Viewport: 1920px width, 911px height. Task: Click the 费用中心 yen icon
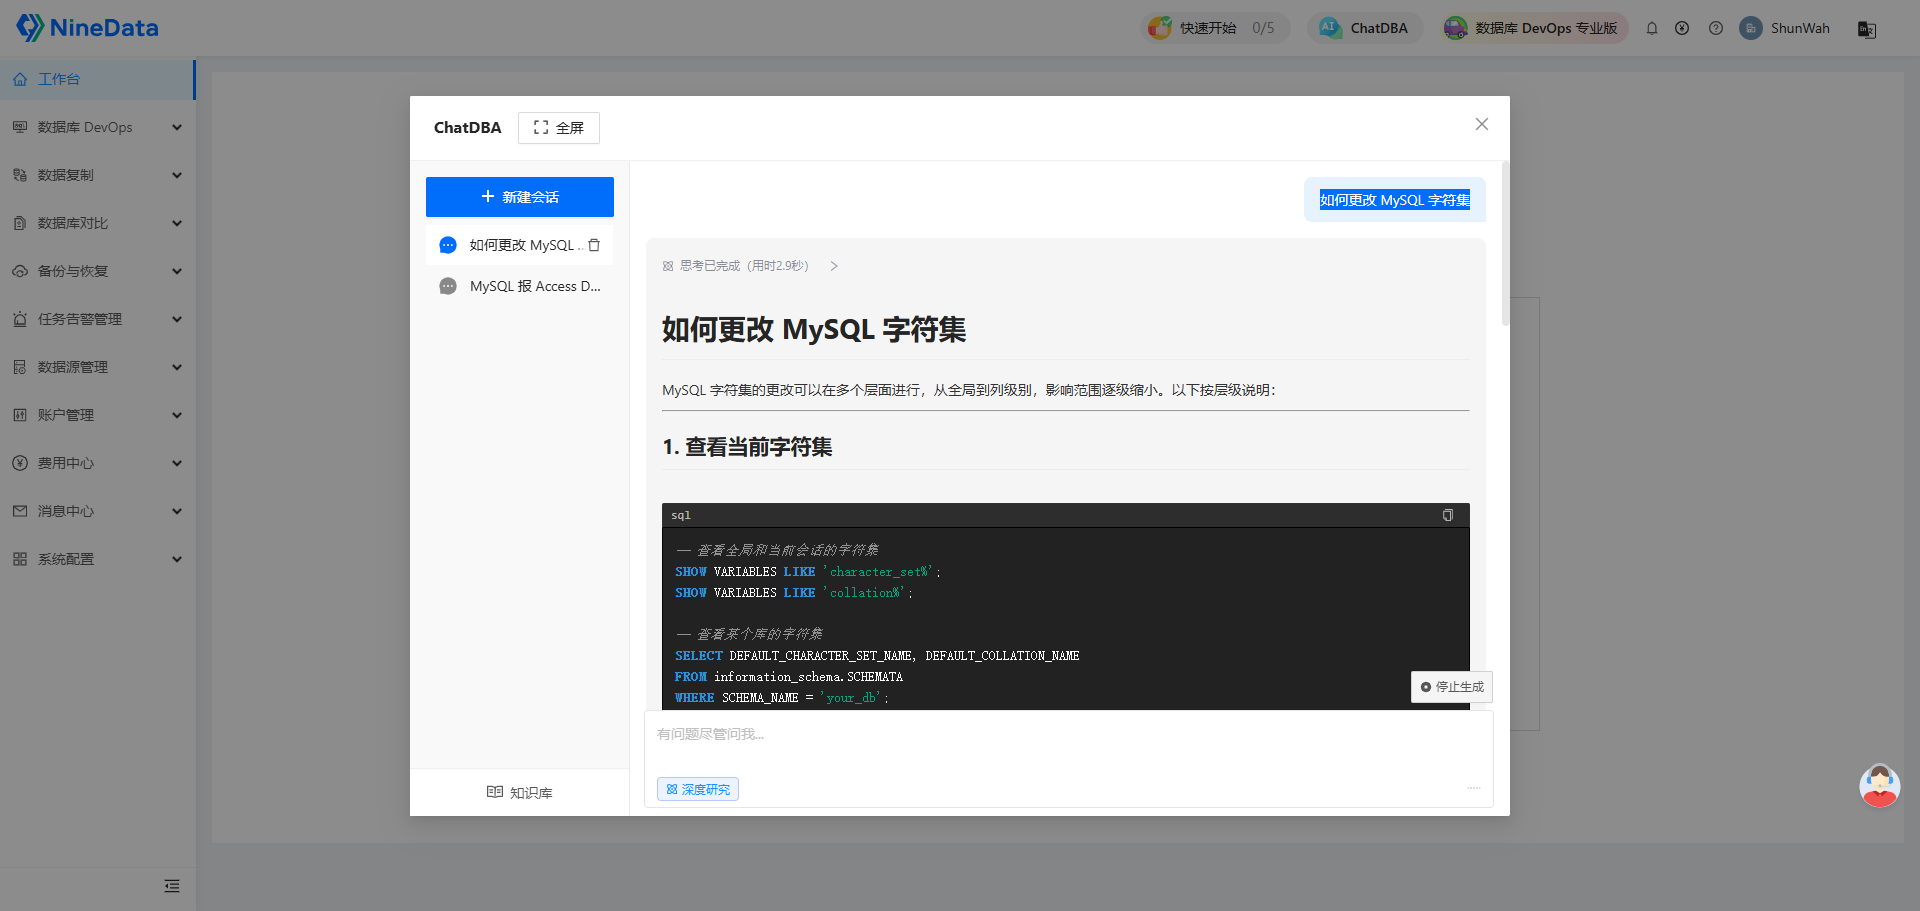pyautogui.click(x=20, y=463)
